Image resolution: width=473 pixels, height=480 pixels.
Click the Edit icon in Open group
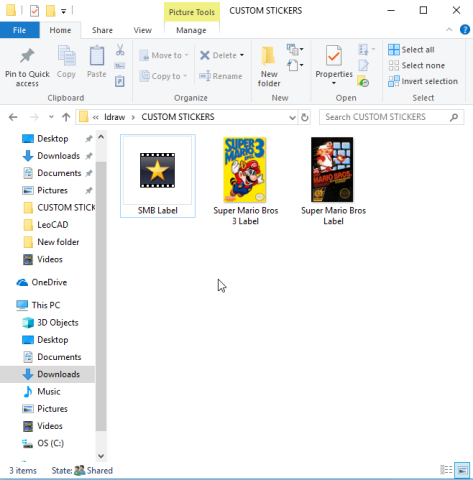363,65
